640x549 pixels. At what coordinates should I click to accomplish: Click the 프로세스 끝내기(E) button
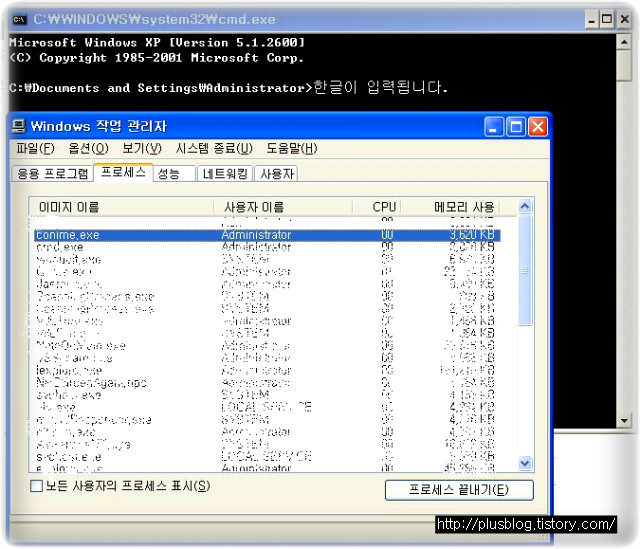(x=459, y=489)
